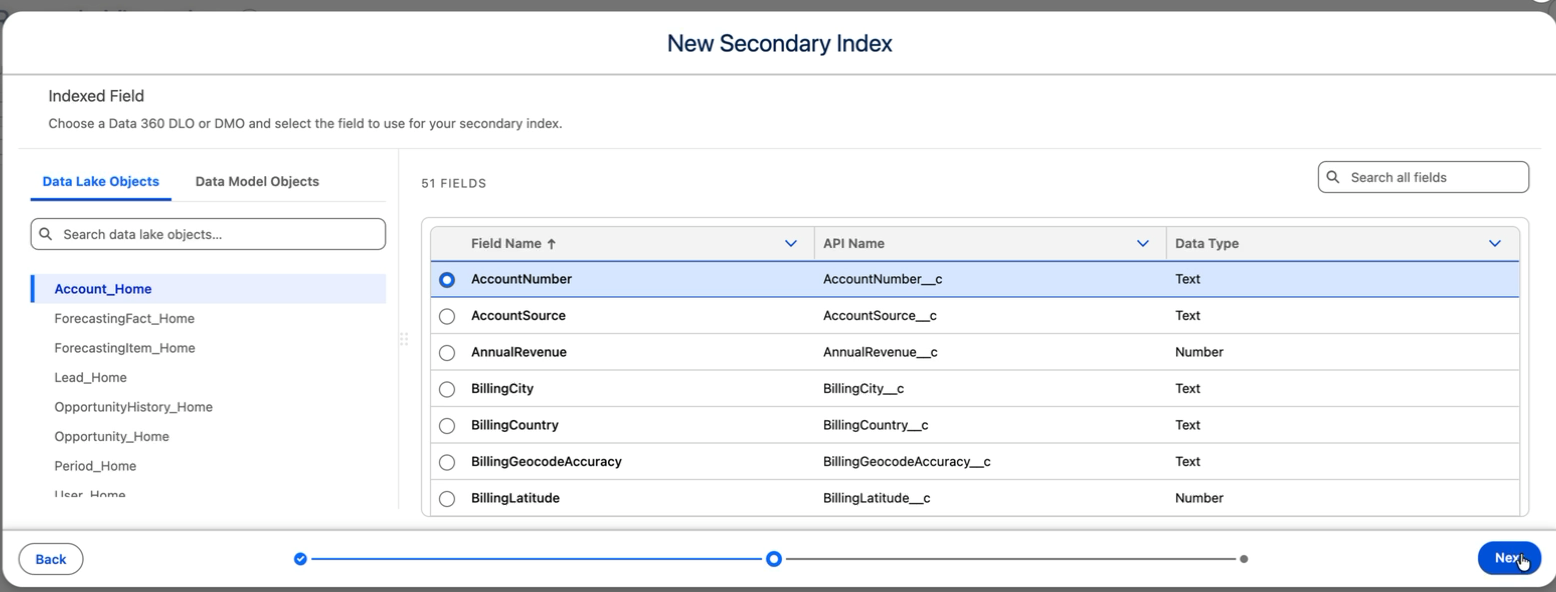Focus the Search all fields box
The width and height of the screenshot is (1556, 592).
1423,177
